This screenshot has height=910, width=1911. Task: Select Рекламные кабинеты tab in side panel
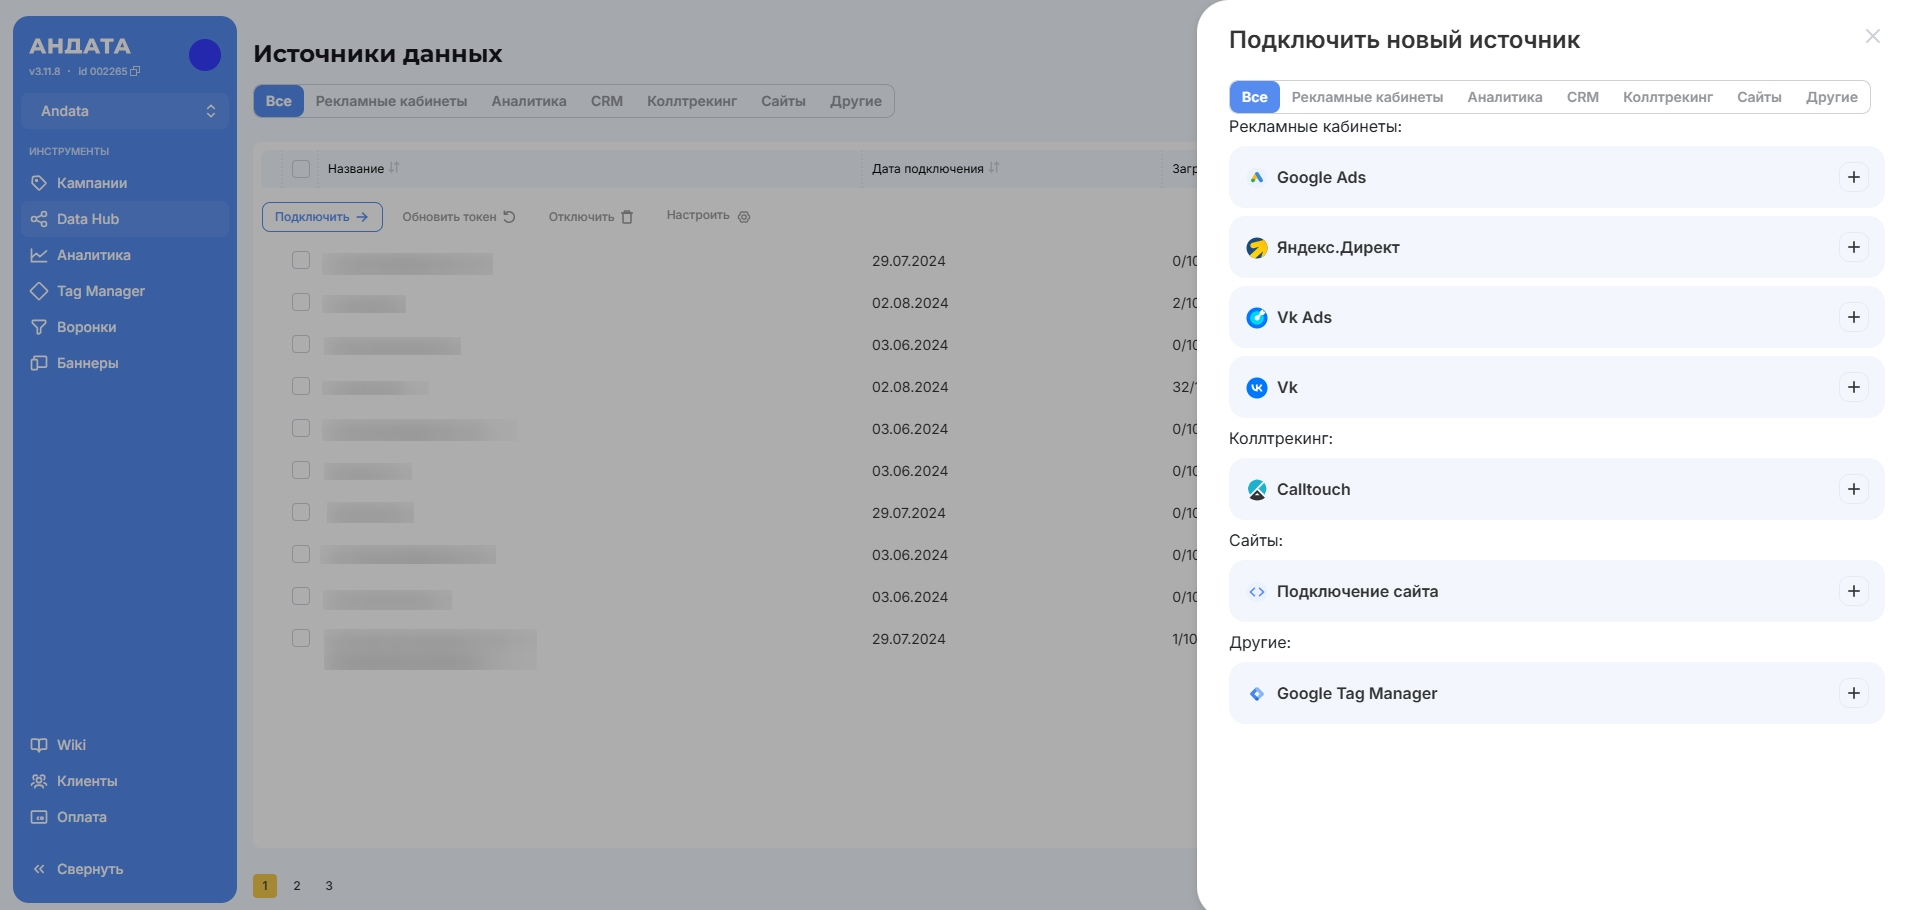click(1367, 97)
